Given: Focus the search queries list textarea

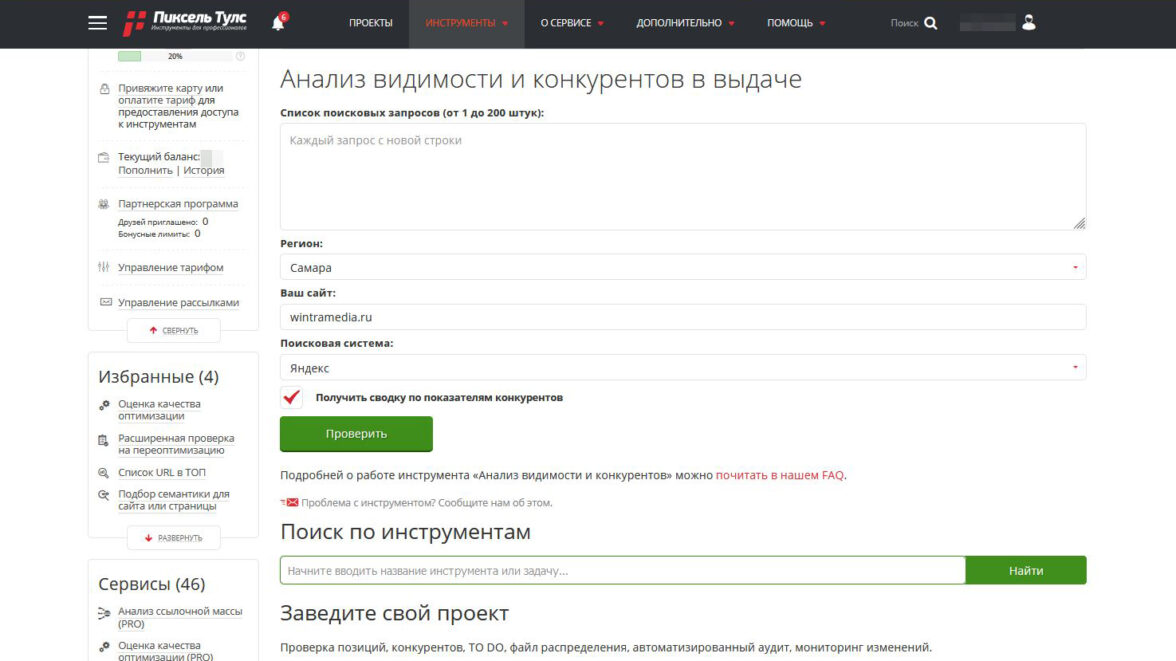Looking at the screenshot, I should click(x=682, y=177).
